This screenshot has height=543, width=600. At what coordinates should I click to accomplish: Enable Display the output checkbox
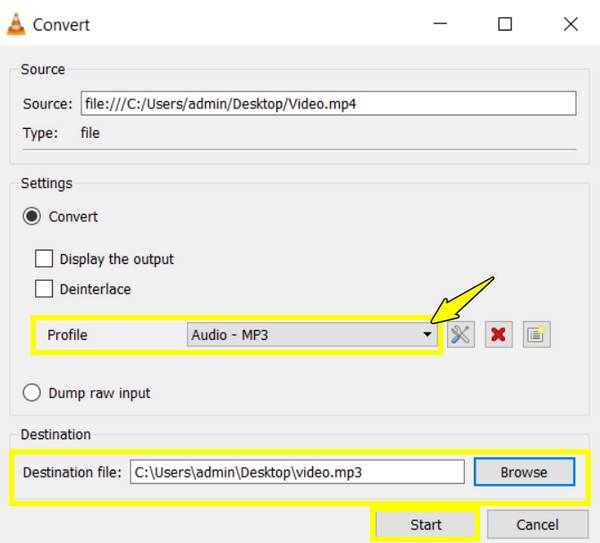click(44, 259)
